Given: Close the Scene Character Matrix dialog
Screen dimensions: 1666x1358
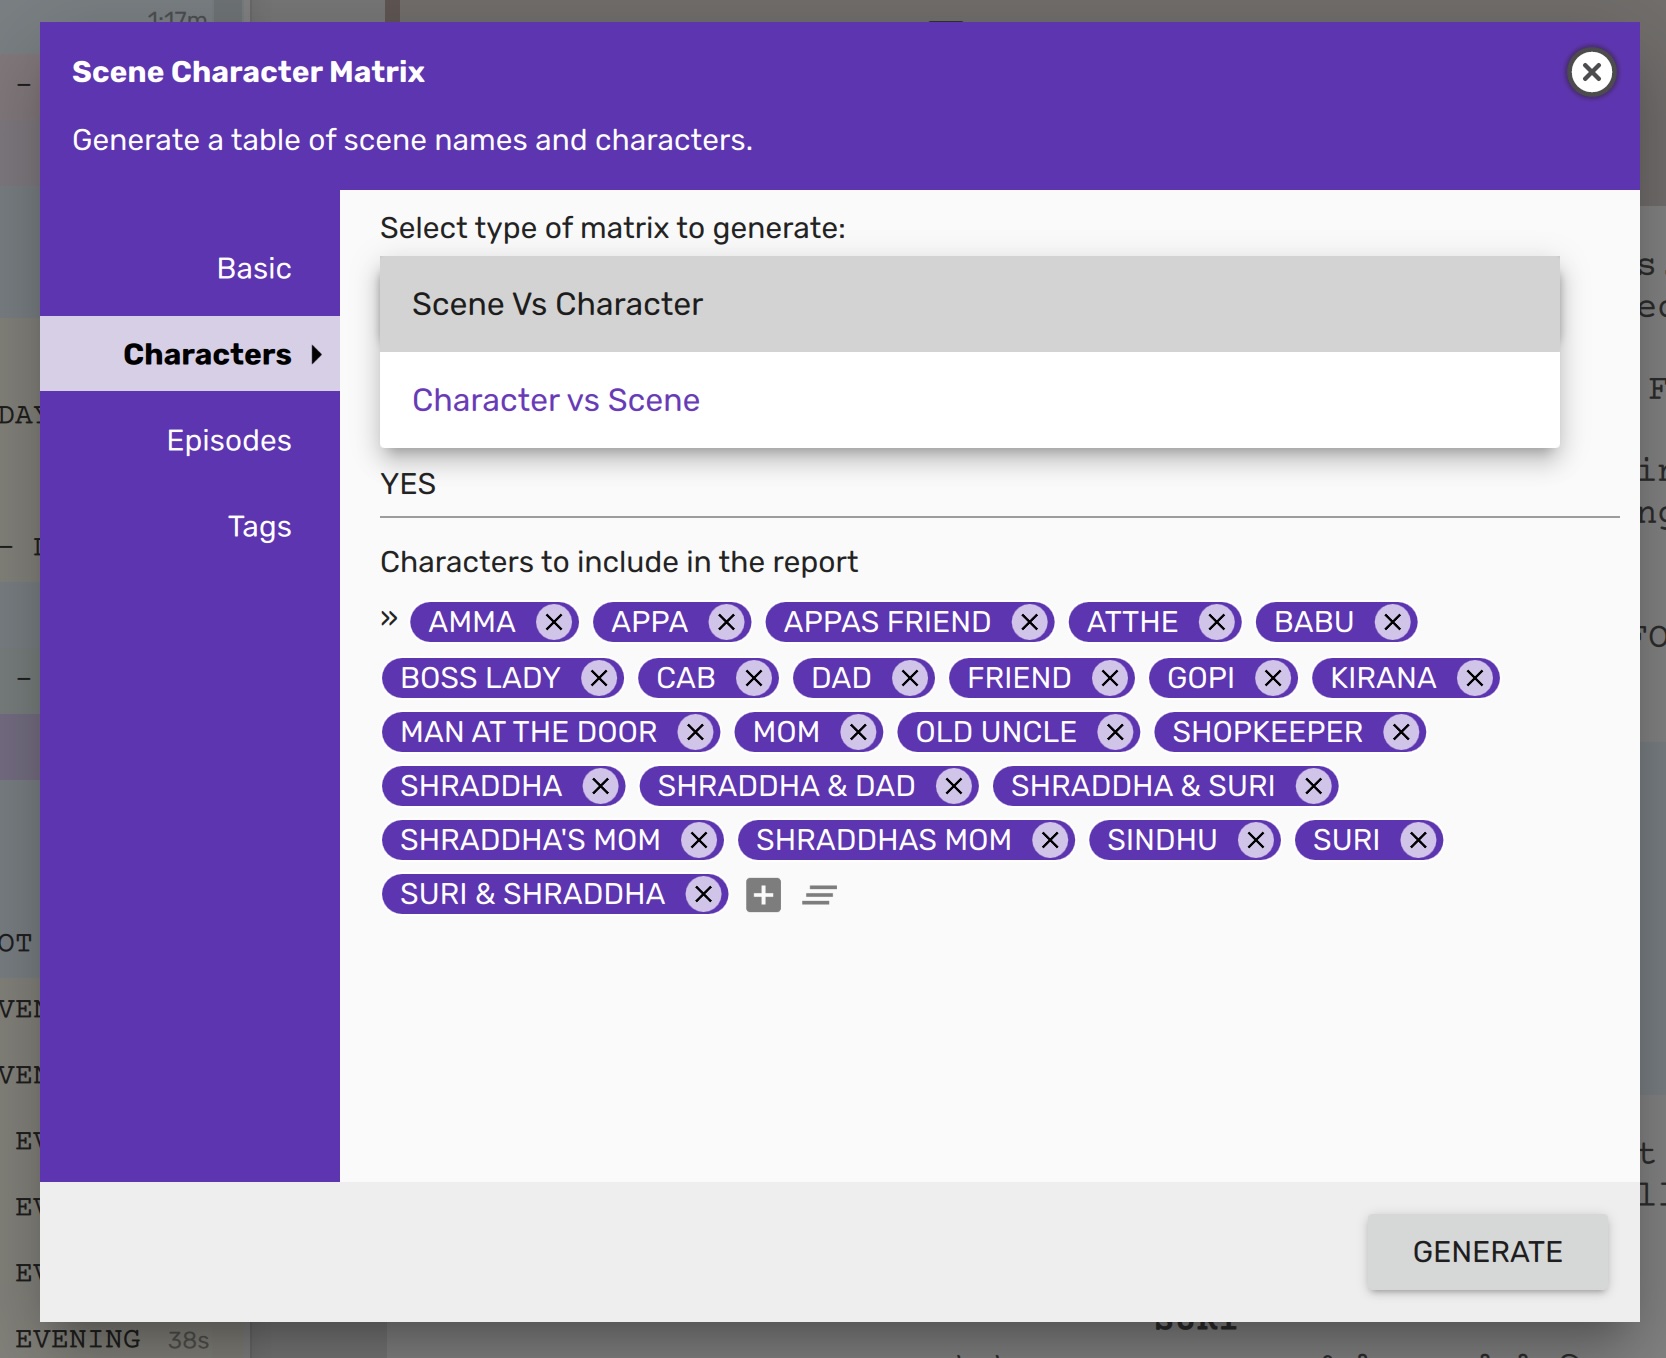Looking at the screenshot, I should pos(1591,72).
